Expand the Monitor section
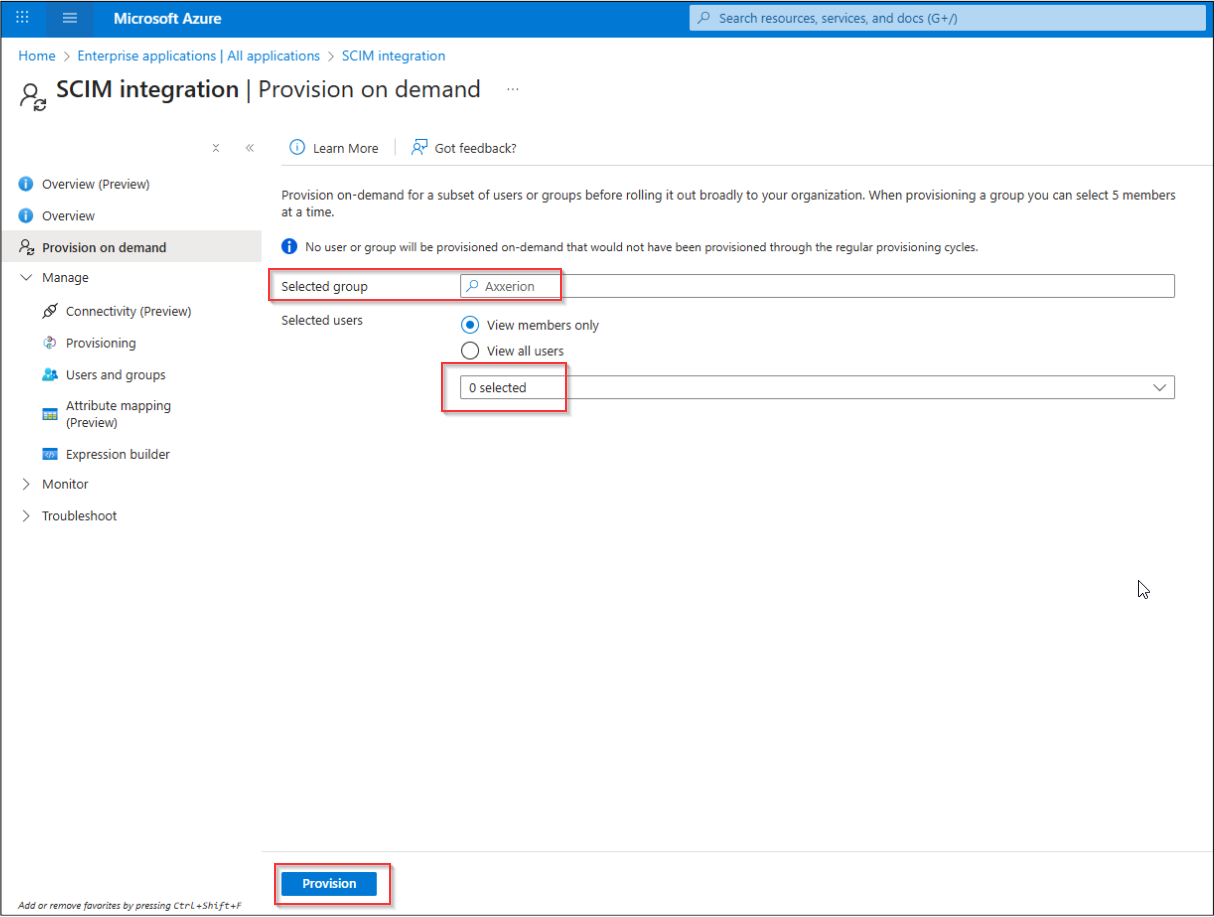 pyautogui.click(x=26, y=484)
